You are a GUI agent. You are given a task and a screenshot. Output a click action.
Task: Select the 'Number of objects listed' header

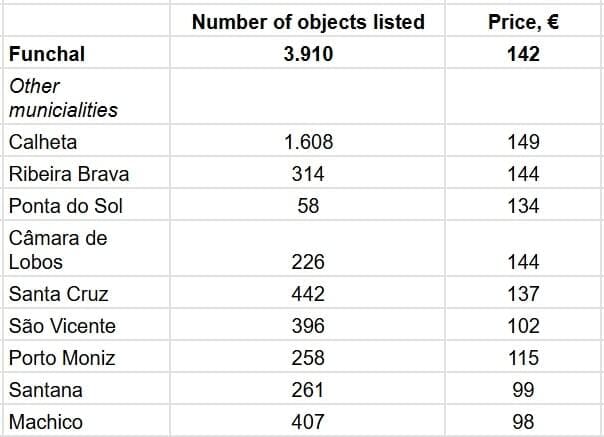click(308, 22)
